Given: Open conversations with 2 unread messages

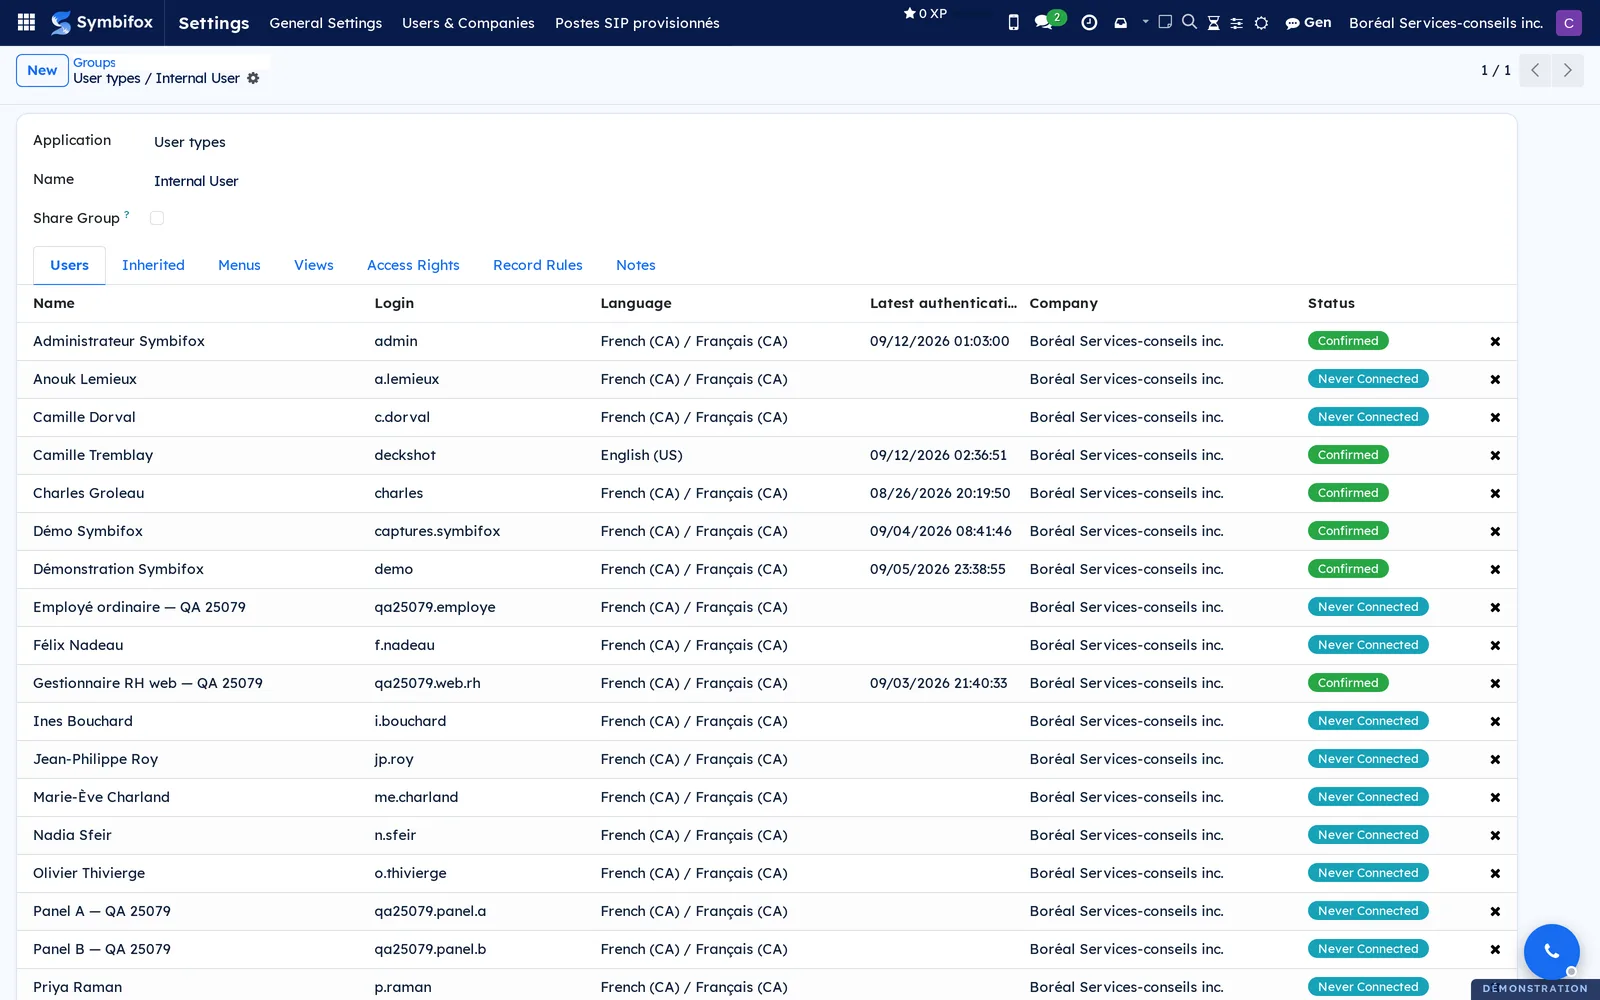Looking at the screenshot, I should [x=1049, y=20].
